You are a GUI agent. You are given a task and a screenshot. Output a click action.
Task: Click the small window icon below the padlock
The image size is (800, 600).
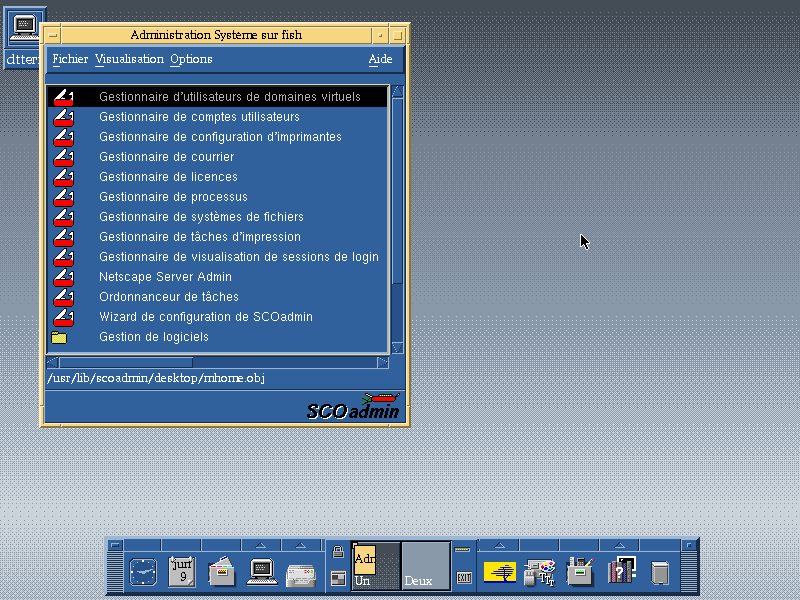coord(338,578)
